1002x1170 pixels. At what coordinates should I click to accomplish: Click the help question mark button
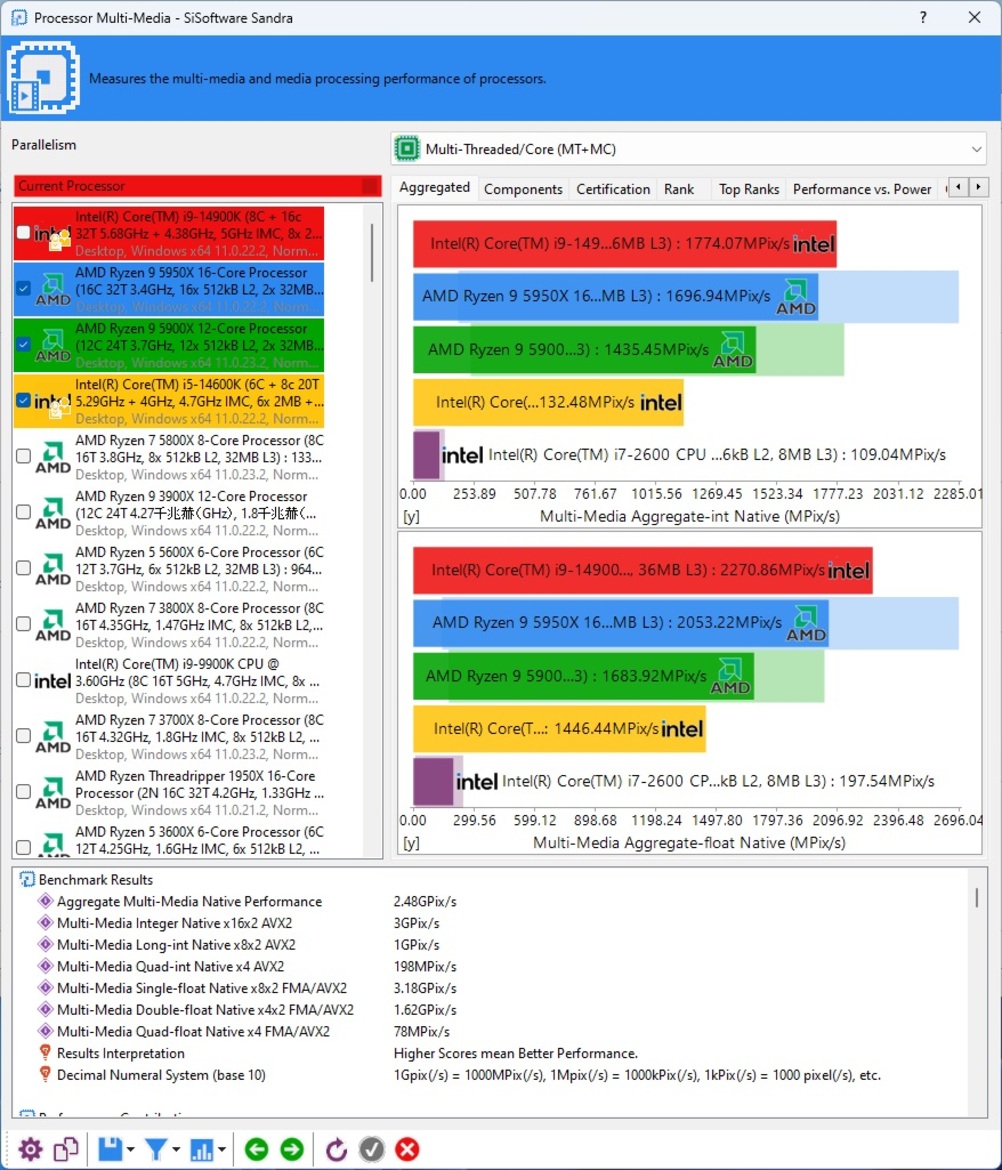(x=923, y=17)
